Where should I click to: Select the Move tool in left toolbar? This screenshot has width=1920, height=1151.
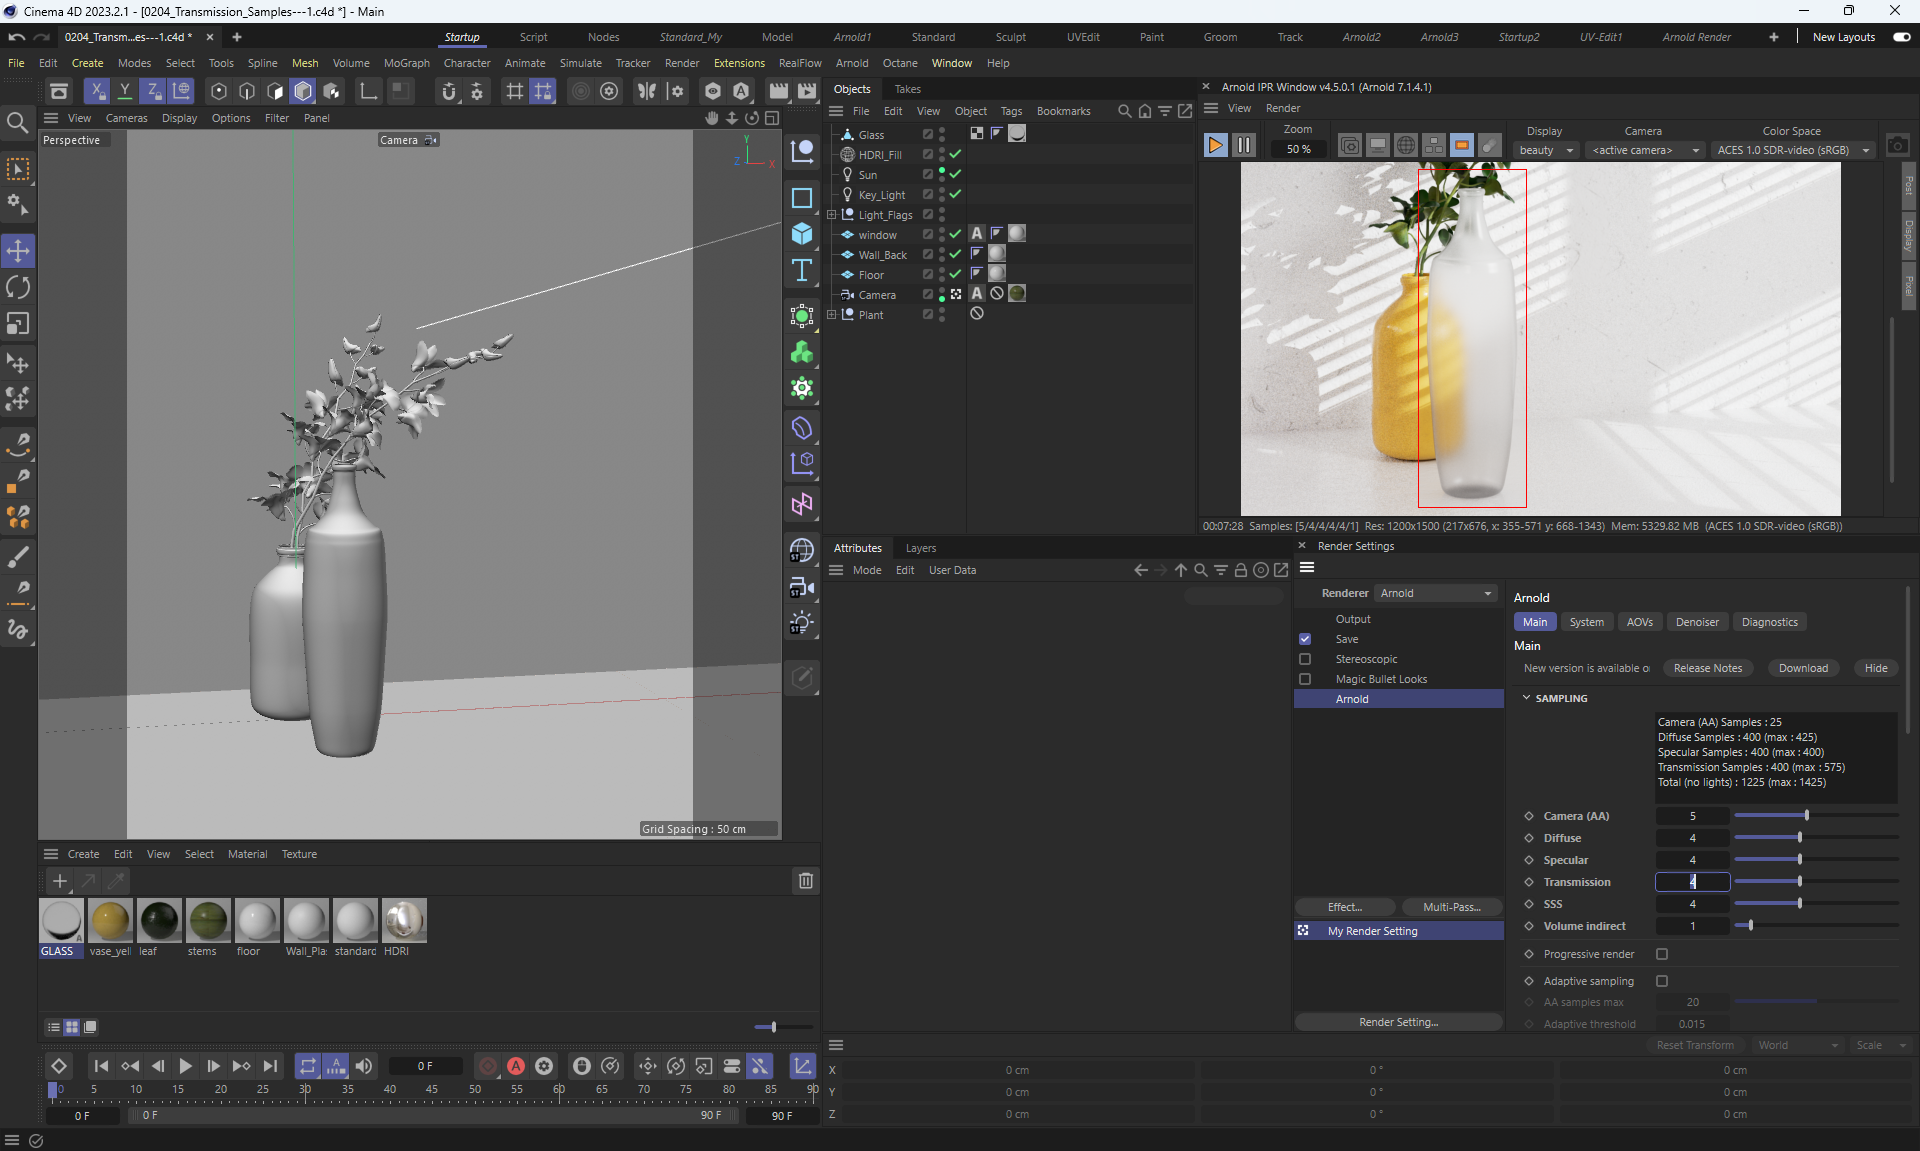(18, 251)
